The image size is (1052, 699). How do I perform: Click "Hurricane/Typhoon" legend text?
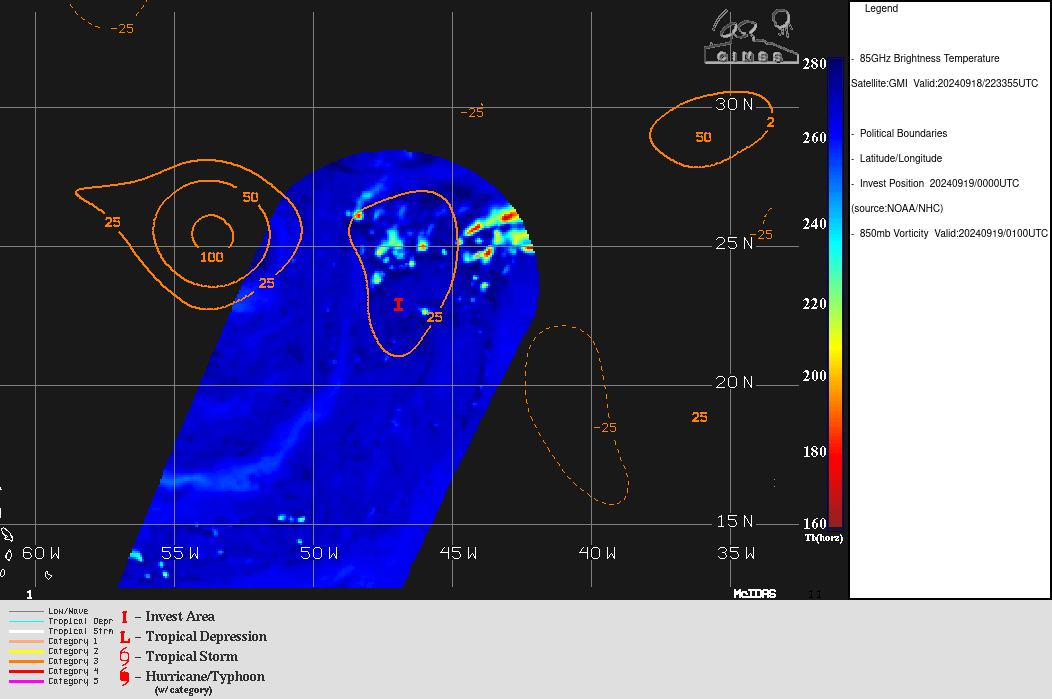(x=205, y=677)
